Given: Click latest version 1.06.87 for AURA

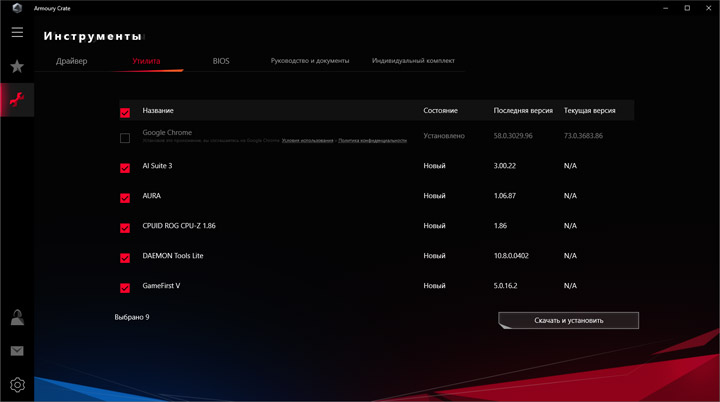Looking at the screenshot, I should click(x=505, y=196).
